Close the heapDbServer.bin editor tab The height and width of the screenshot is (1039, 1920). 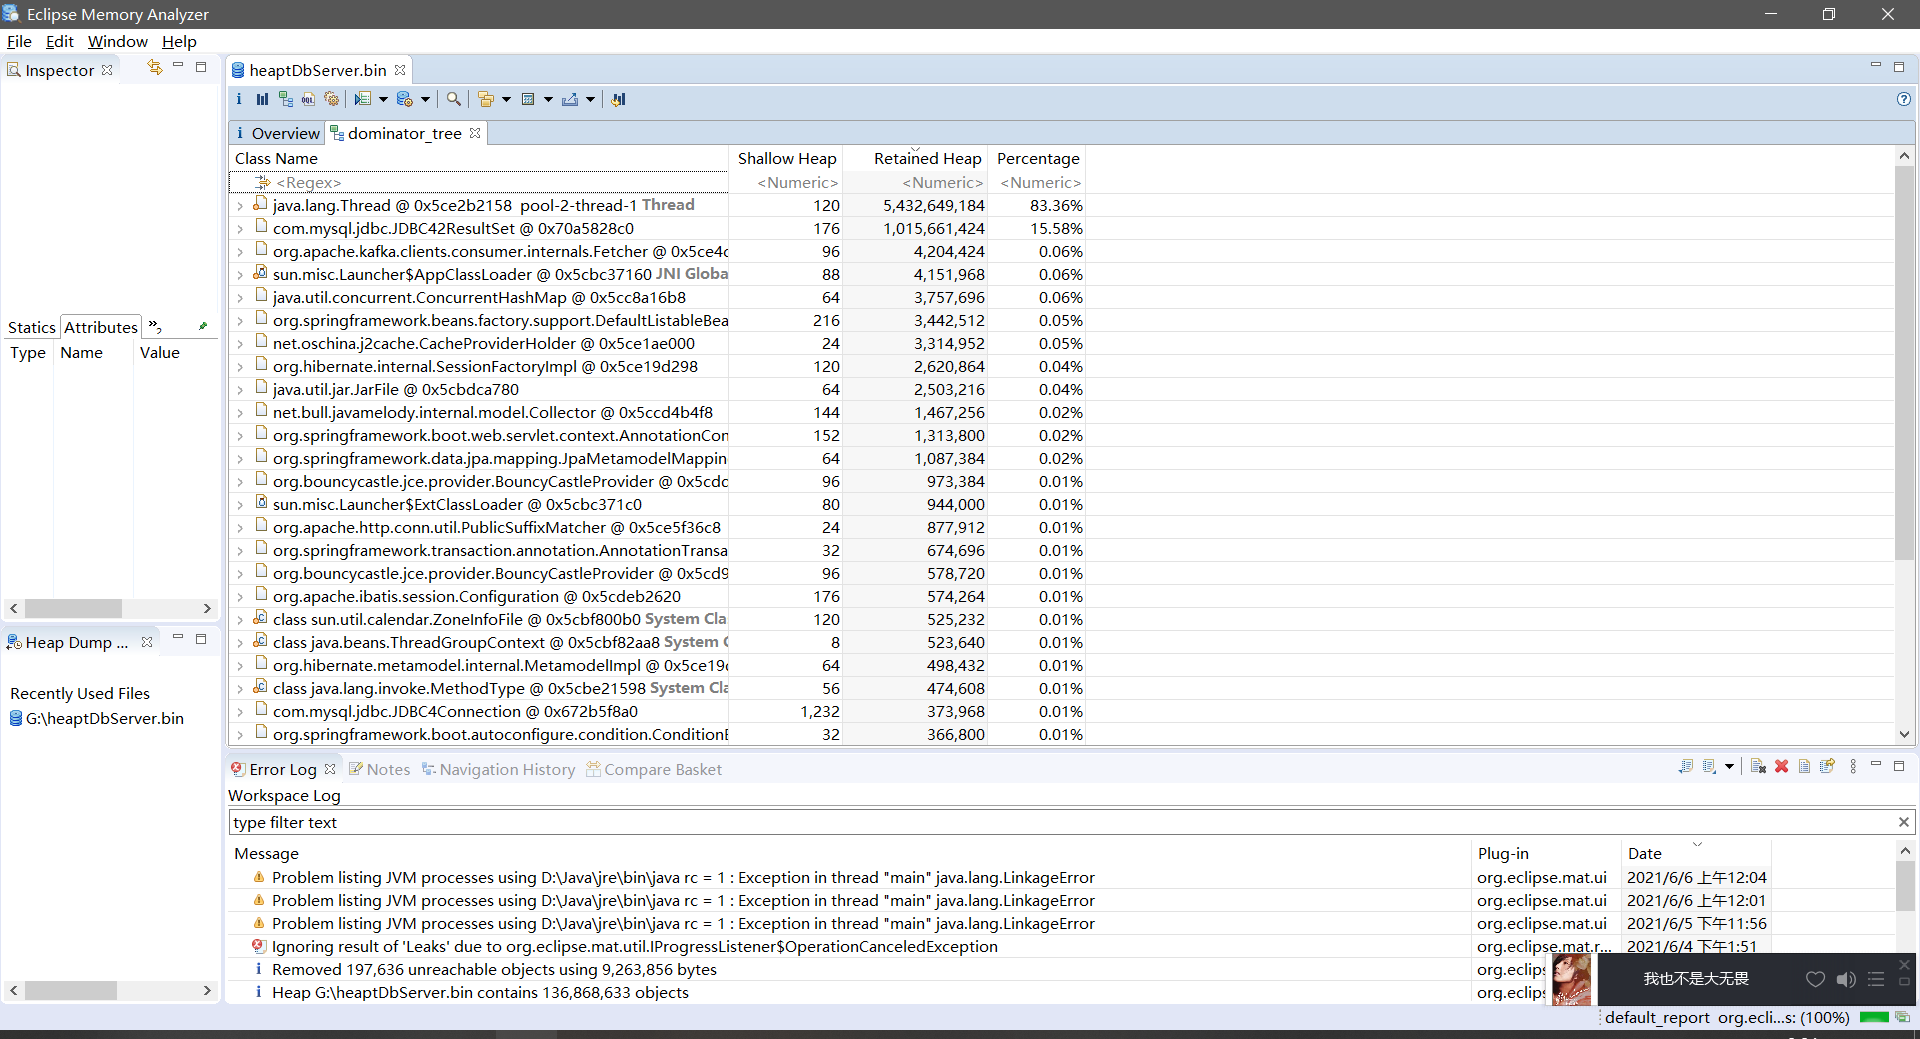point(400,70)
